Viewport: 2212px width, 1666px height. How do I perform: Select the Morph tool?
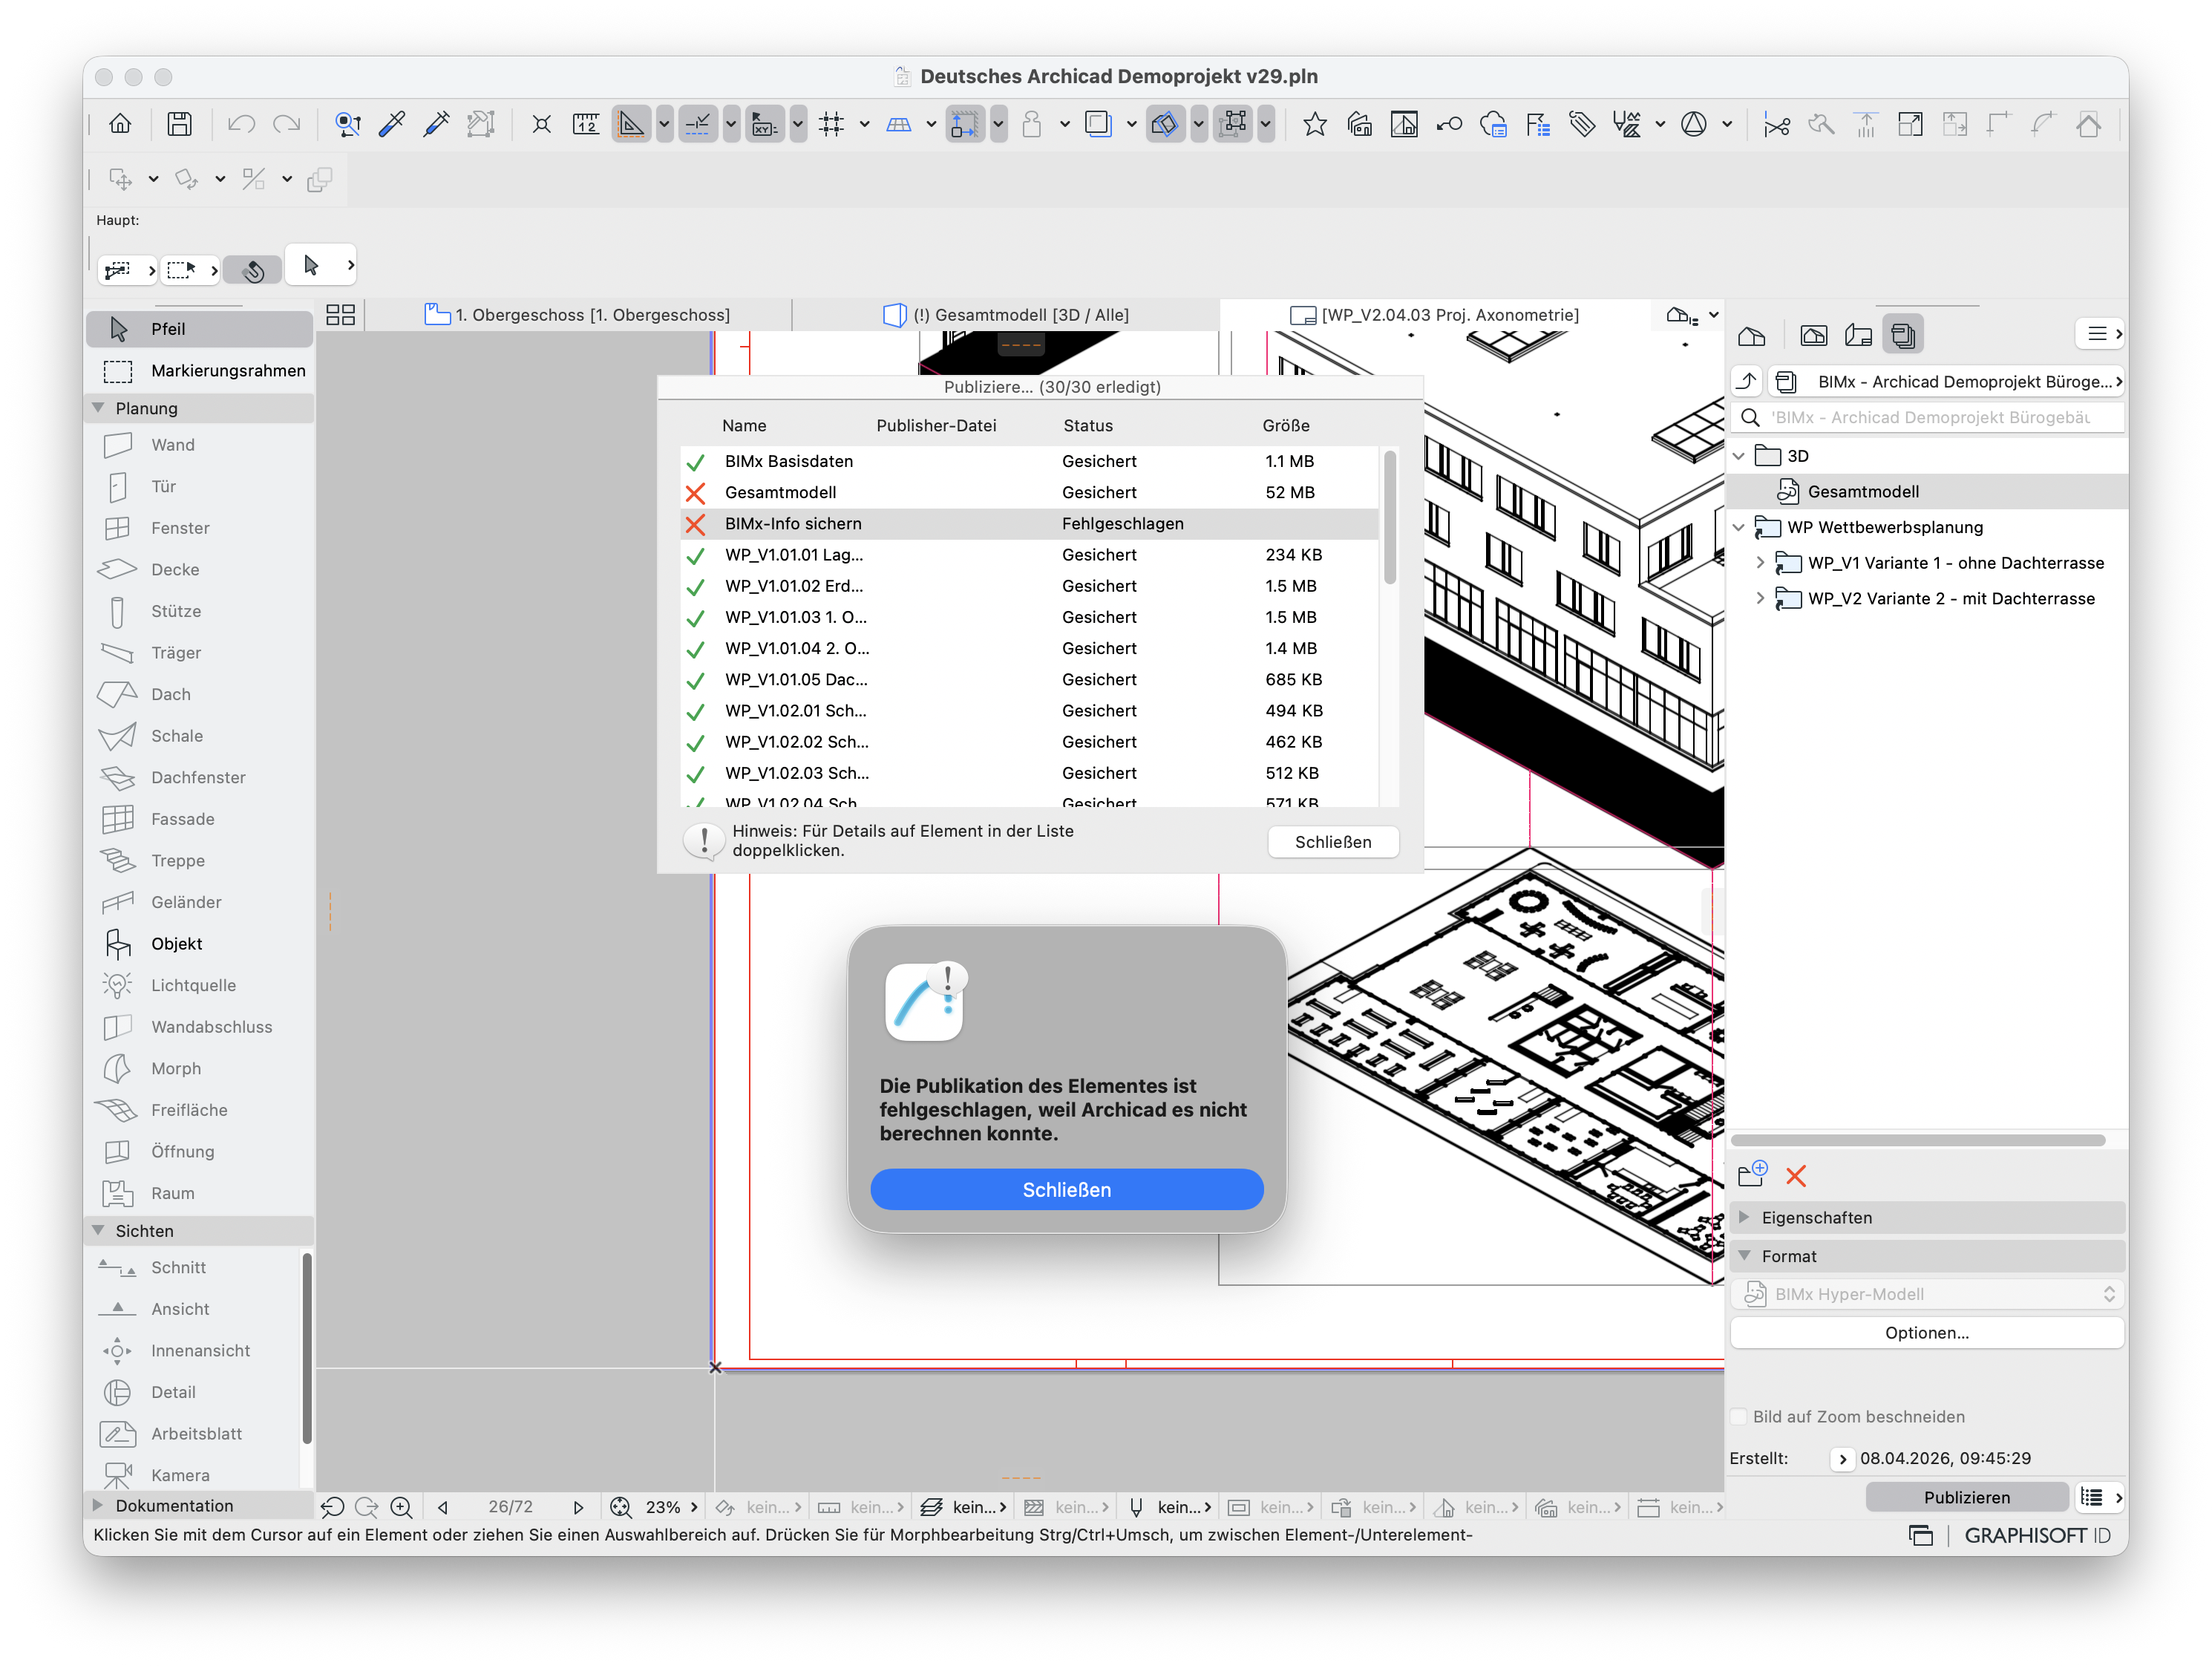tap(198, 1069)
